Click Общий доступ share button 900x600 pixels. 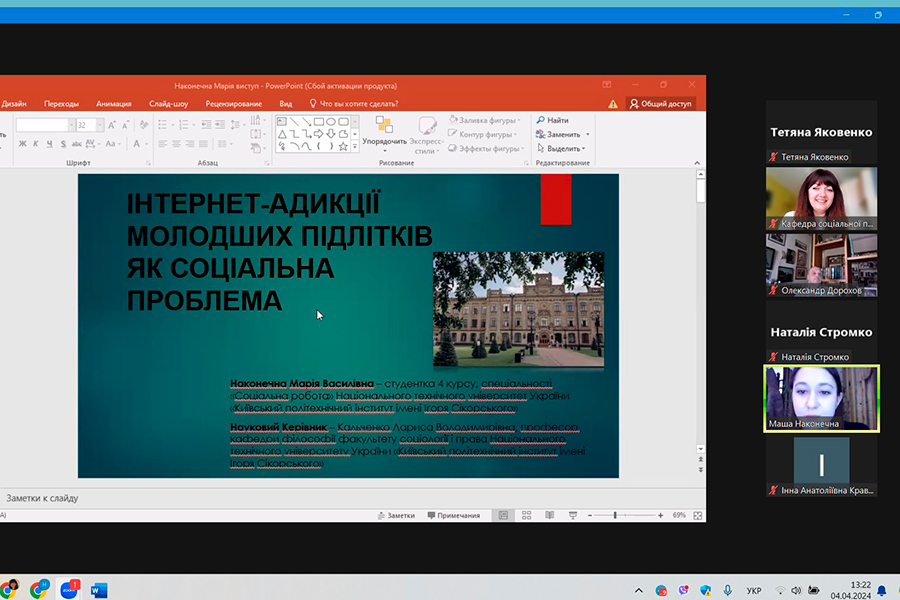coord(660,103)
